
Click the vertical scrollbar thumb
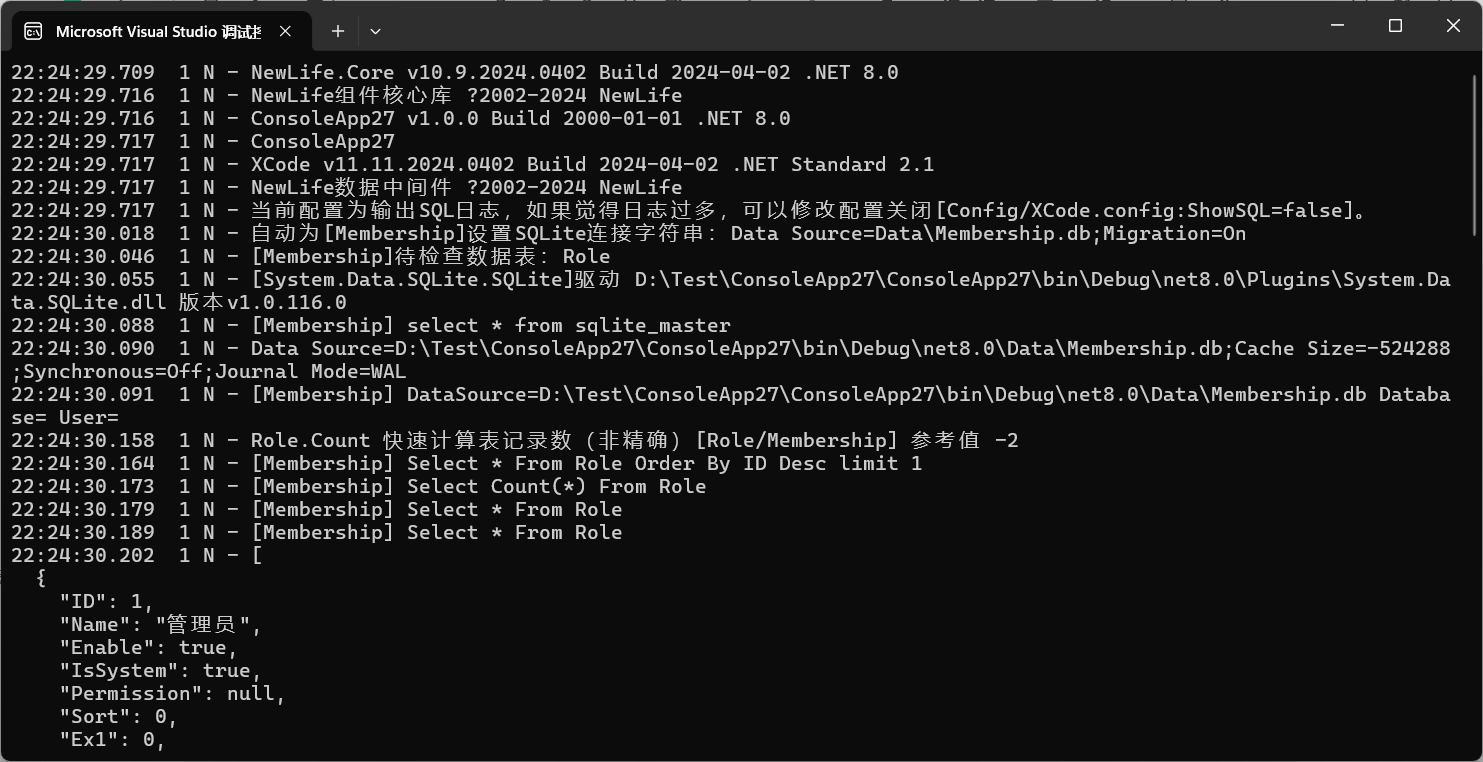coord(1476,156)
